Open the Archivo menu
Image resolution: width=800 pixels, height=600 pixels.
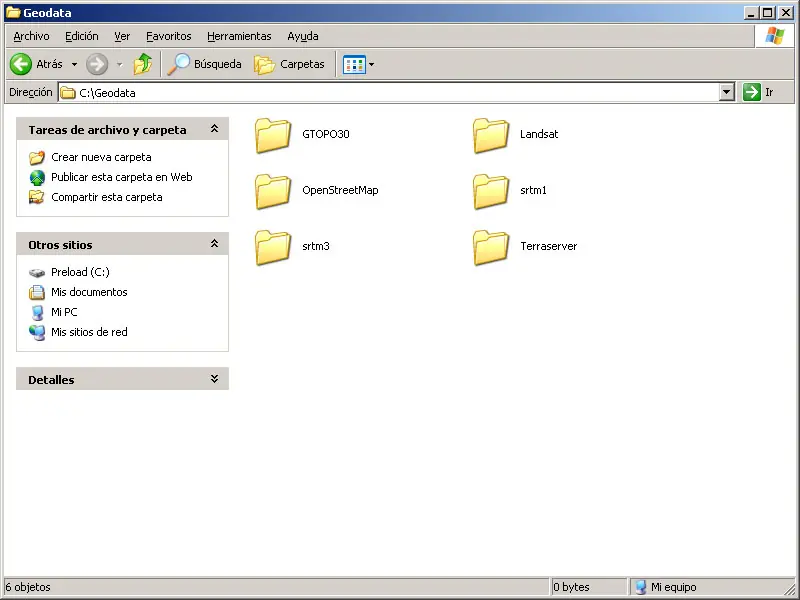coord(32,36)
